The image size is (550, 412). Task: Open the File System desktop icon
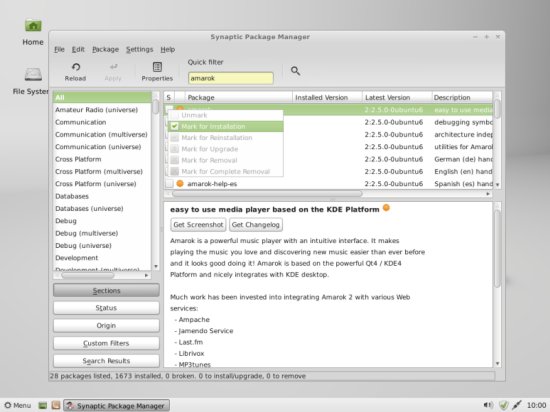point(31,81)
